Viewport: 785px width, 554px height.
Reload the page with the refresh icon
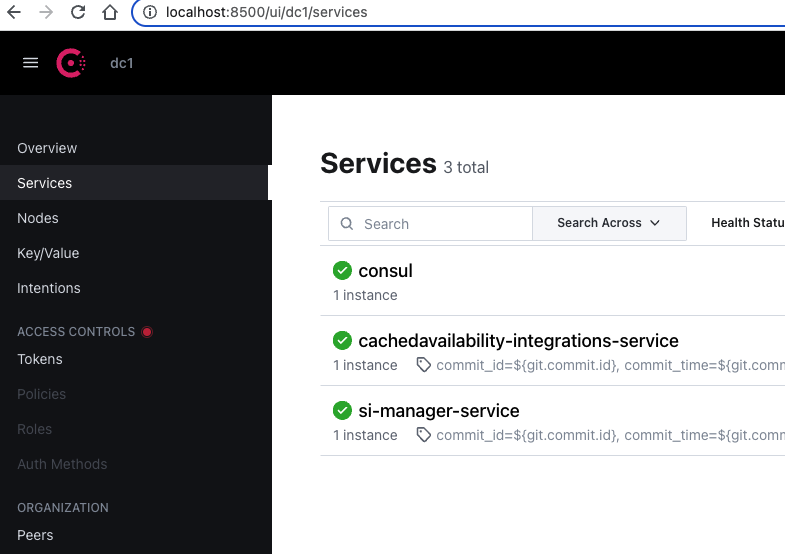pos(78,13)
